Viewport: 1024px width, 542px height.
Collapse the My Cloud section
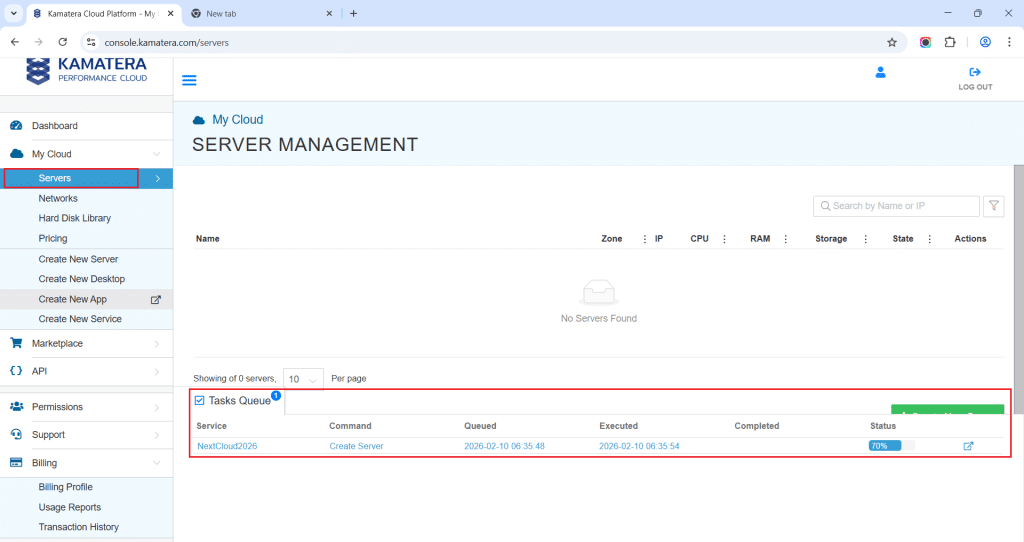click(x=157, y=154)
